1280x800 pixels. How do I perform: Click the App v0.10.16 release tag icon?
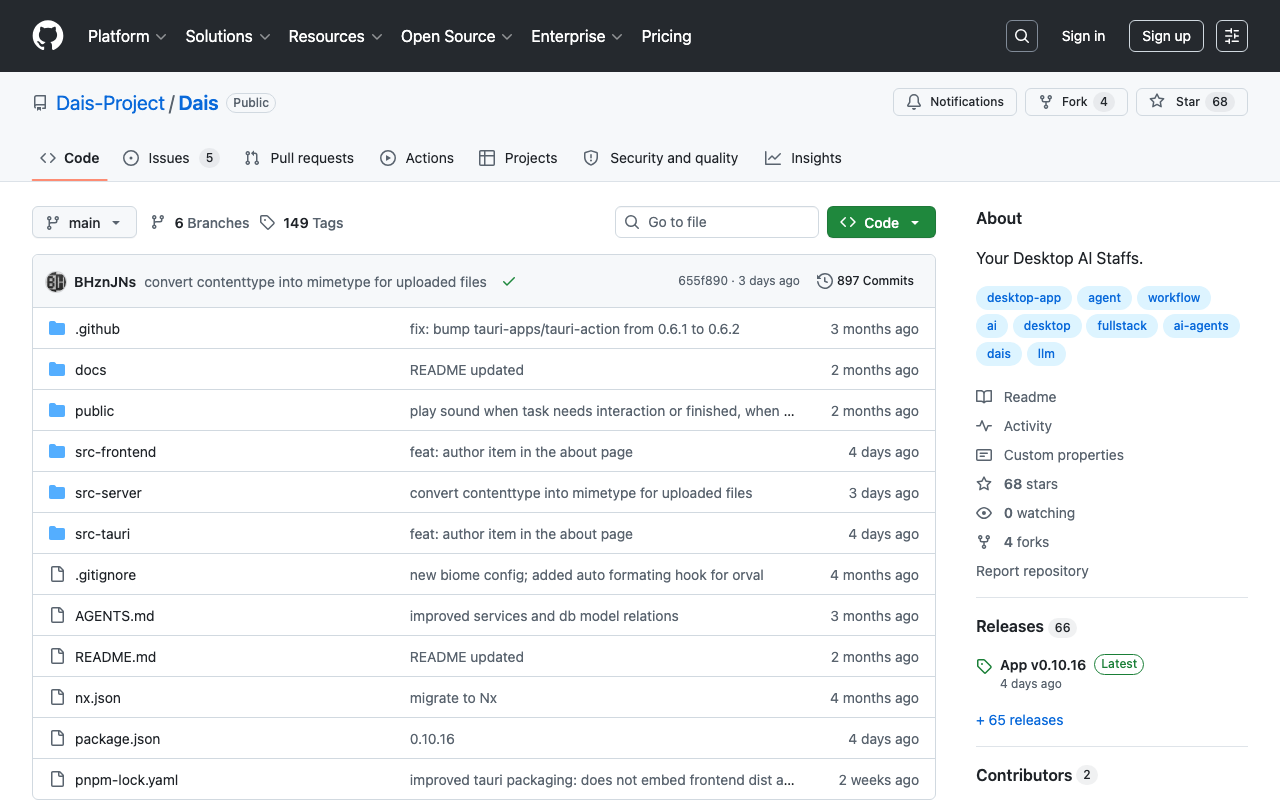[x=984, y=666]
